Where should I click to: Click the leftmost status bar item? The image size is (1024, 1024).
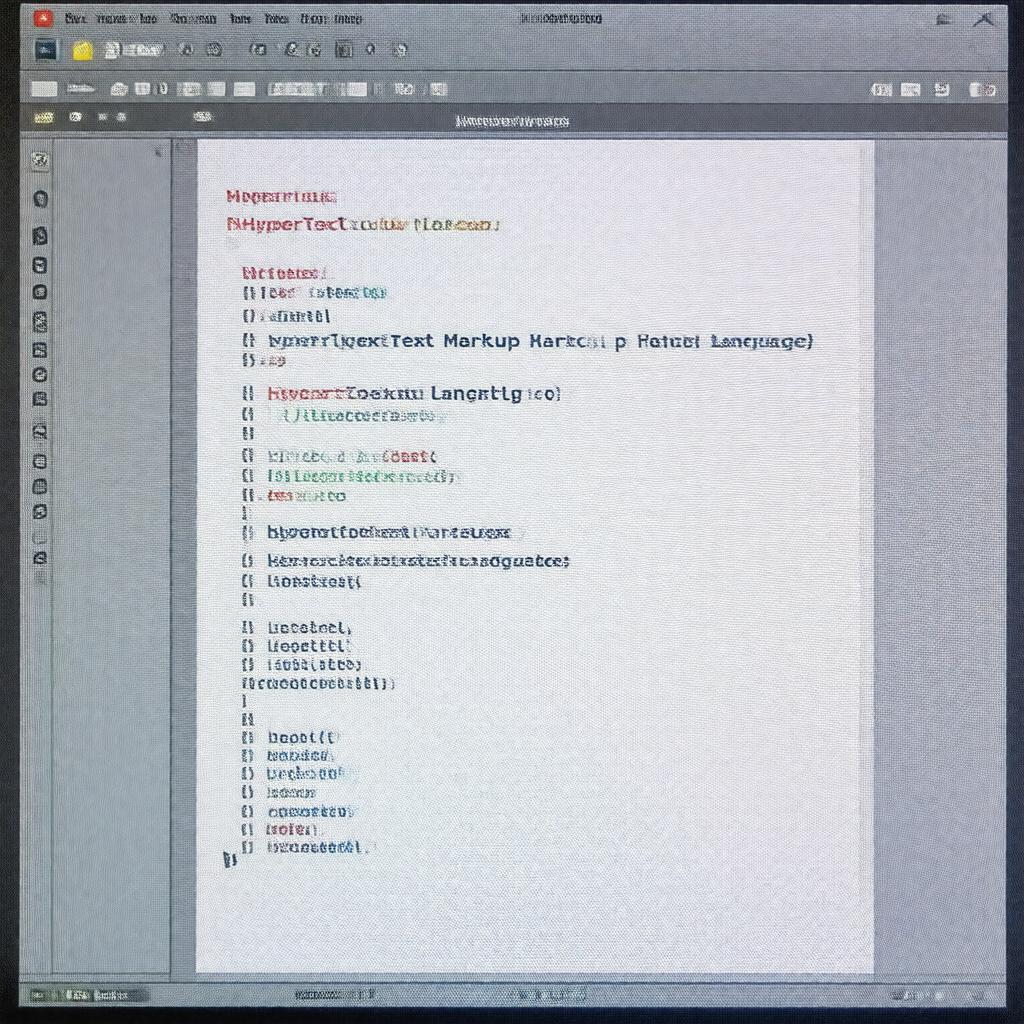pos(42,995)
